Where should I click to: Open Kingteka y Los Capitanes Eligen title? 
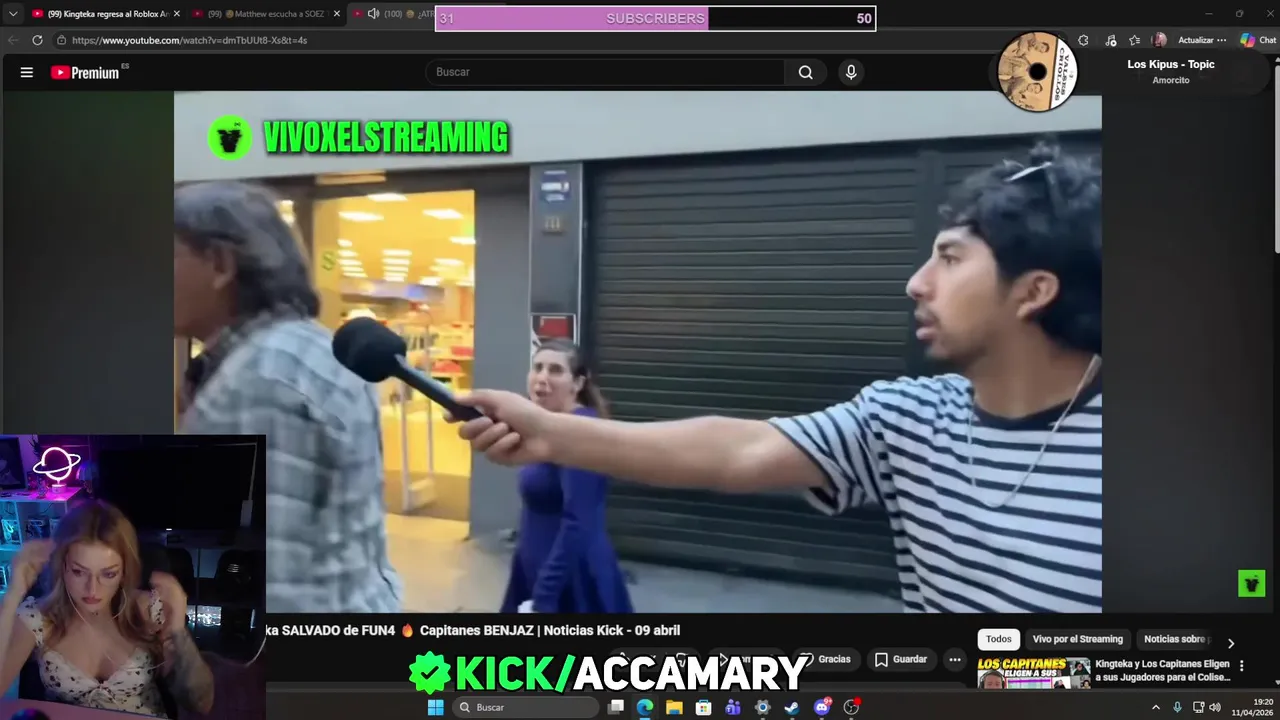(1162, 670)
